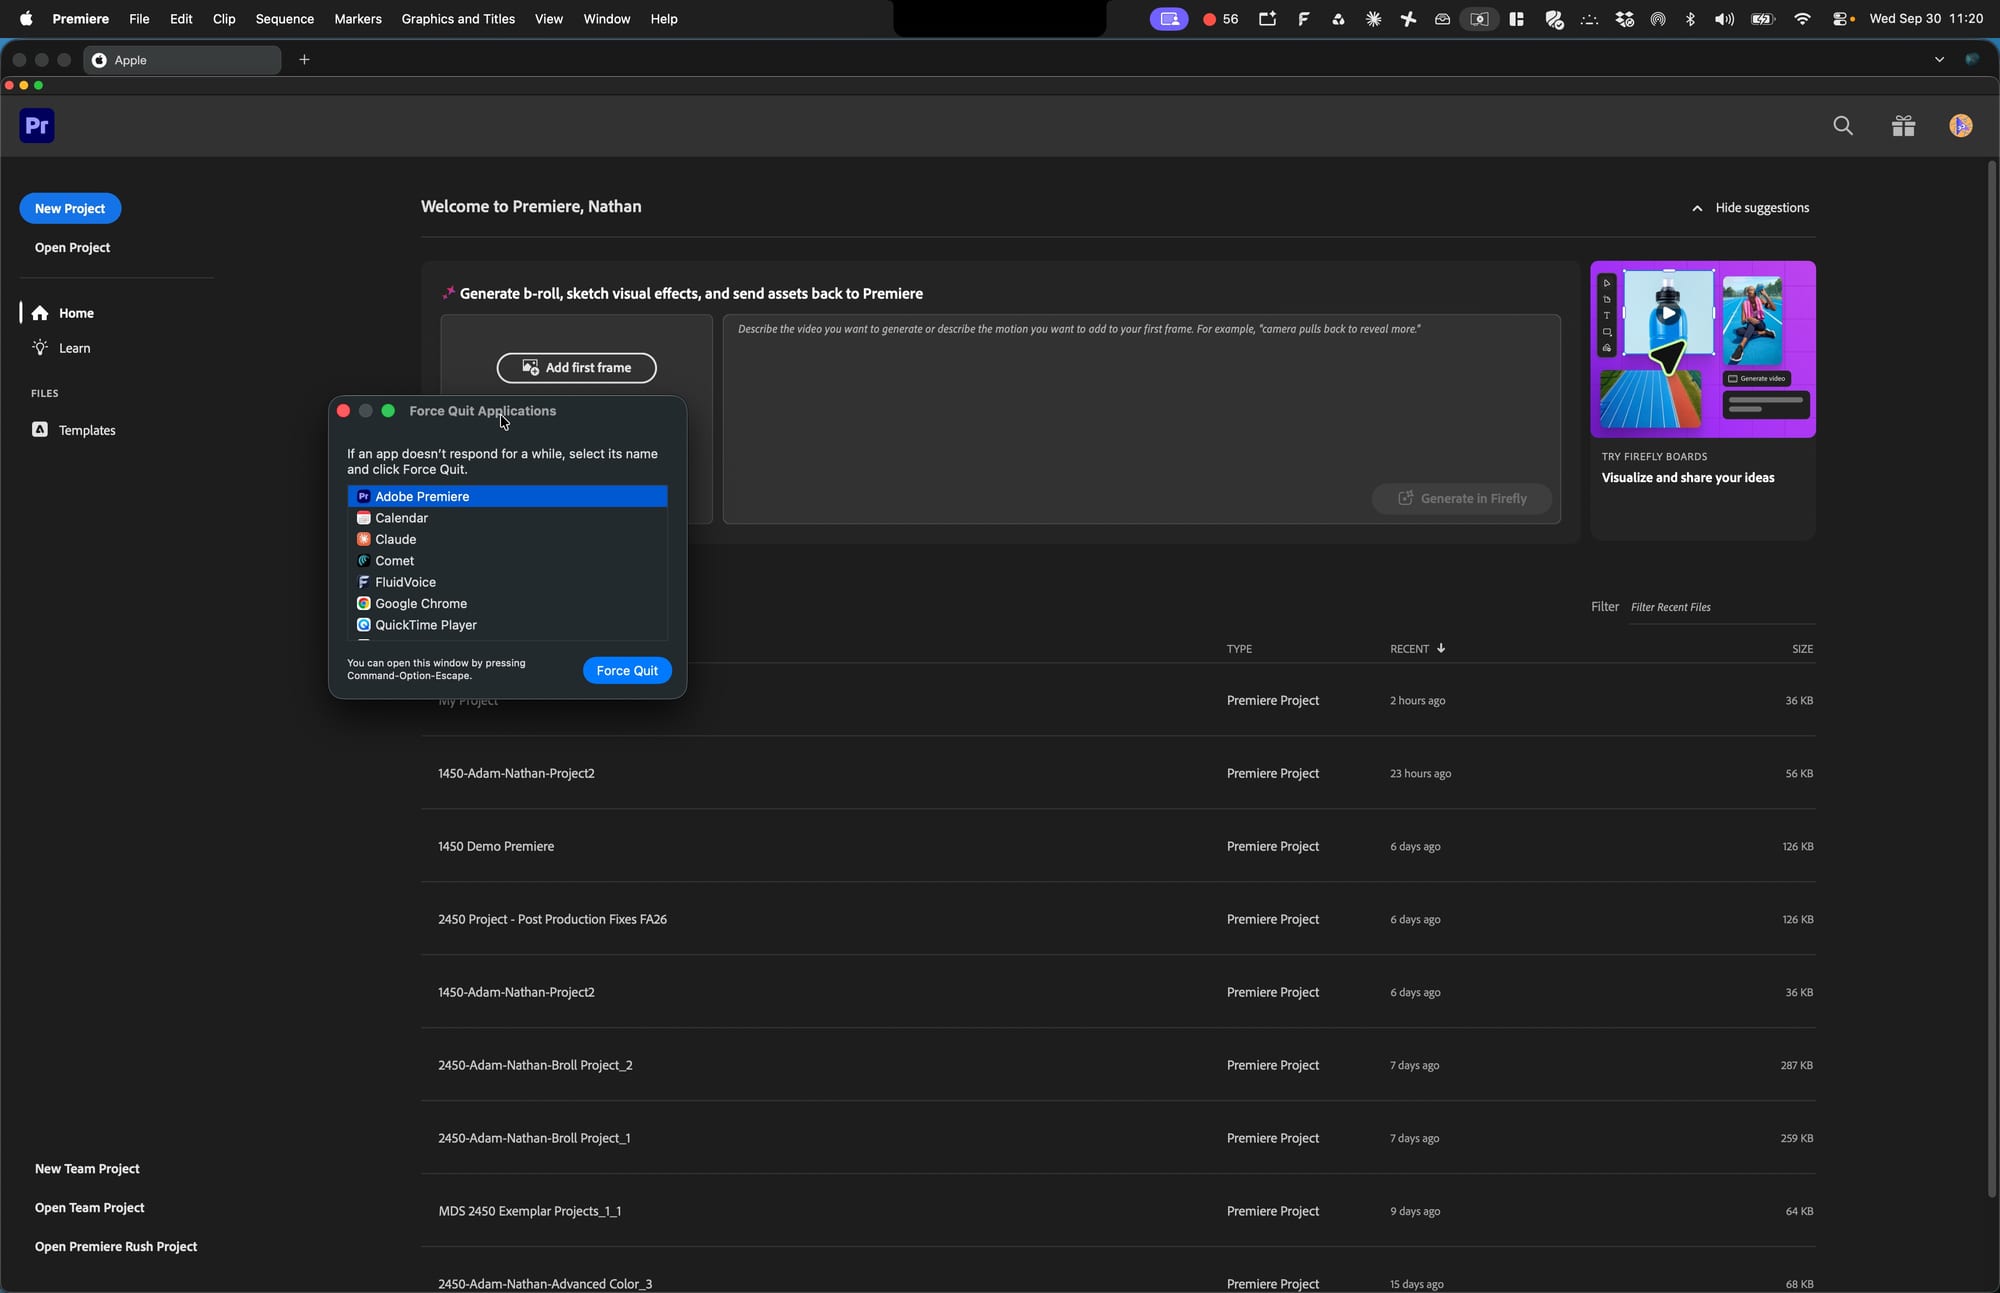Open the 1450 Demo Premiere project row
This screenshot has height=1293, width=2000.
(1118, 846)
